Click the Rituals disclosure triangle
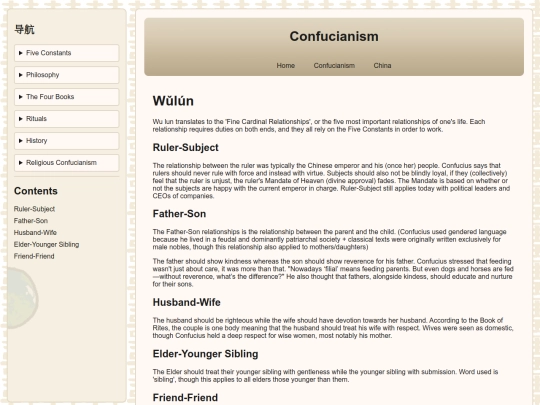Screen dimensions: 540x405 pos(21,119)
